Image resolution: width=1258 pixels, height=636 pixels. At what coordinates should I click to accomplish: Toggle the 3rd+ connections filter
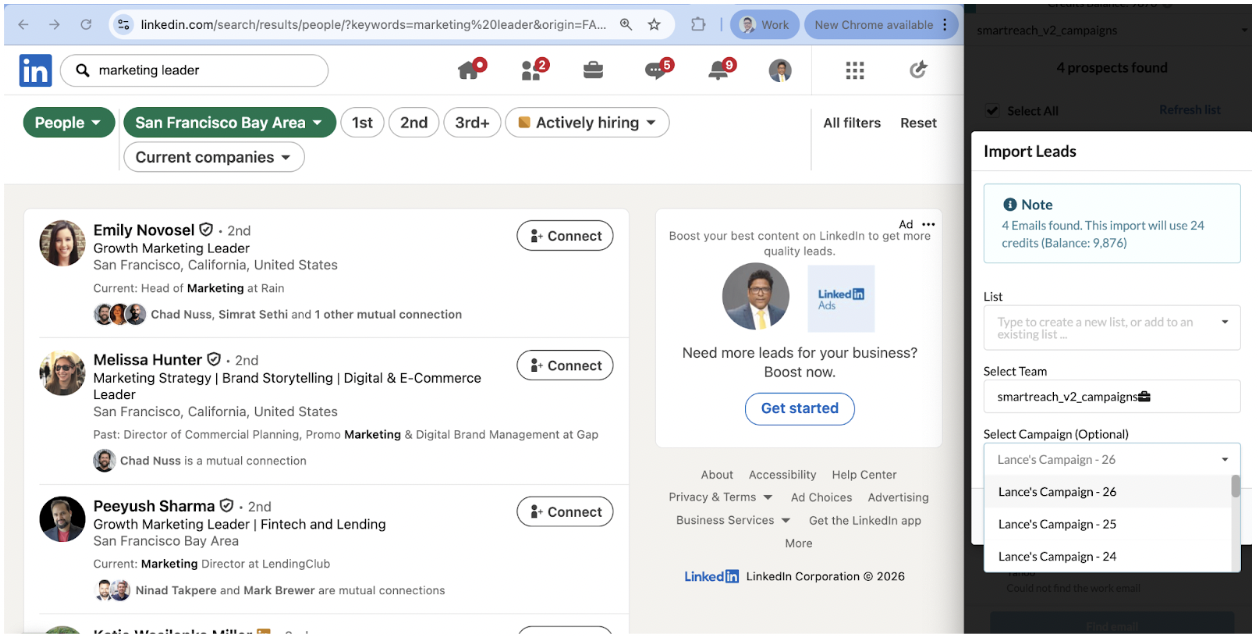(x=472, y=123)
